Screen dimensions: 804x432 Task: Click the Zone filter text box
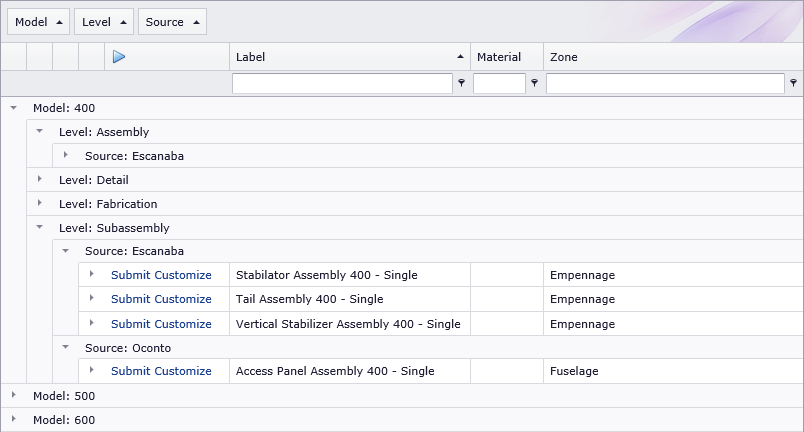click(x=665, y=84)
